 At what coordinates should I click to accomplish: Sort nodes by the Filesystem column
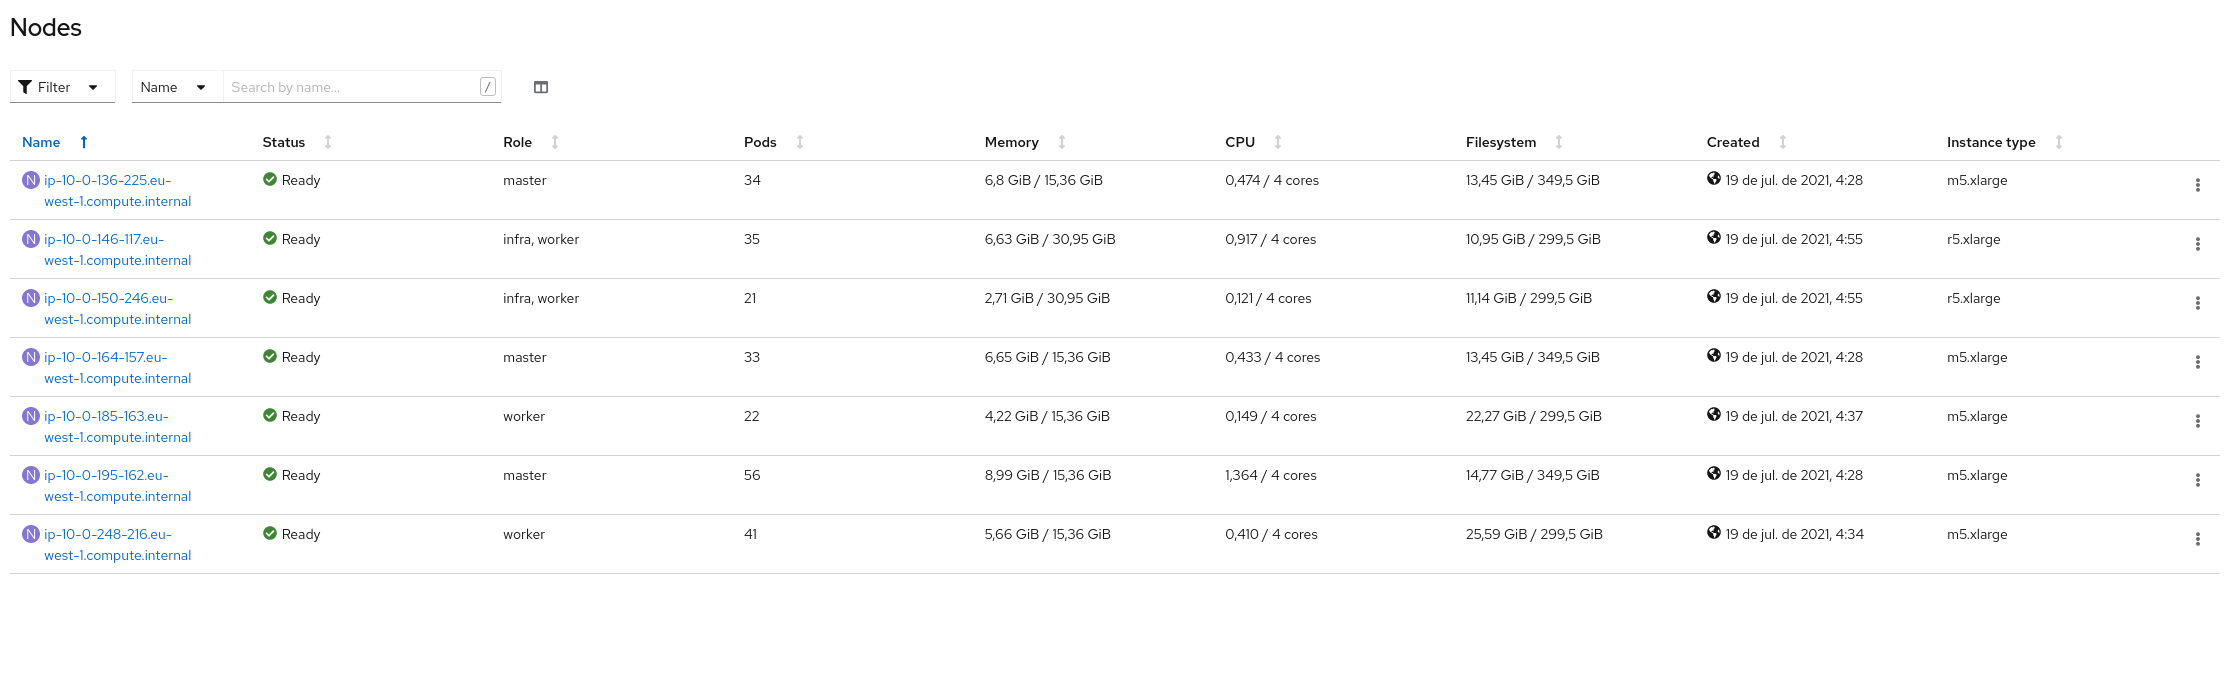click(x=1501, y=142)
